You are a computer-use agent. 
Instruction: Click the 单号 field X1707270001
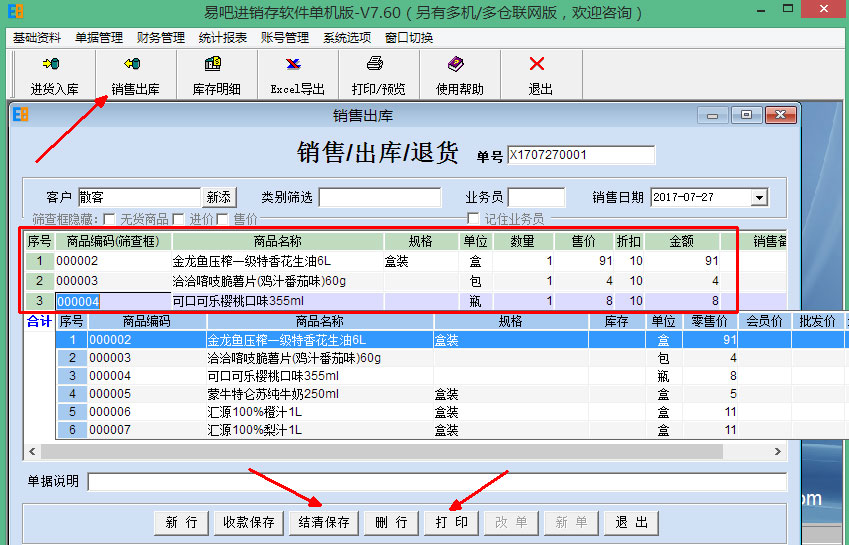581,155
